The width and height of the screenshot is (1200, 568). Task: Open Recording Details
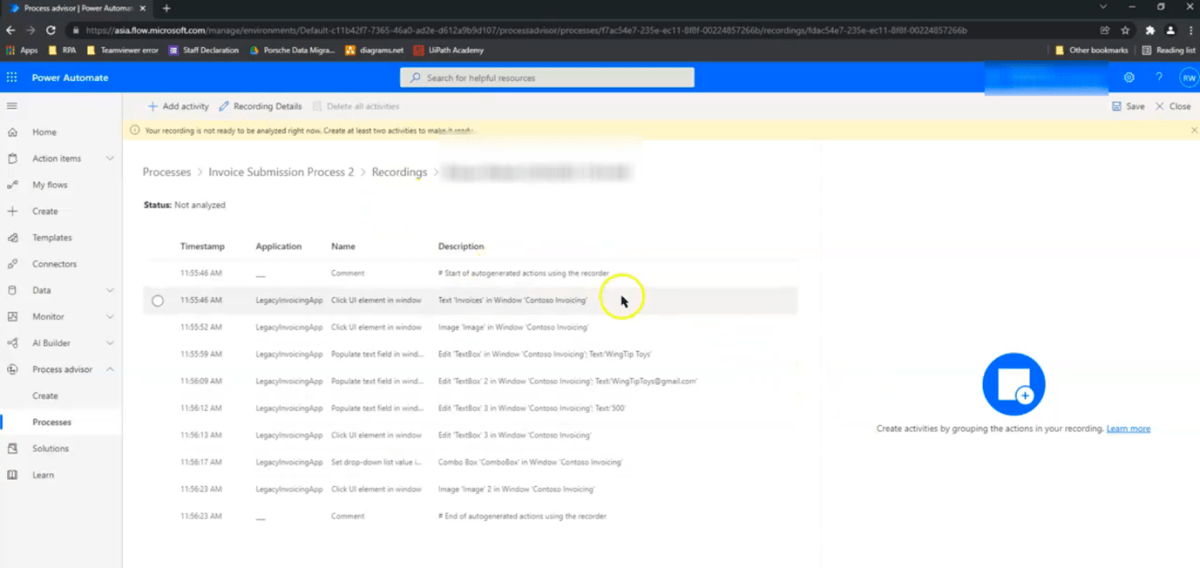click(260, 106)
